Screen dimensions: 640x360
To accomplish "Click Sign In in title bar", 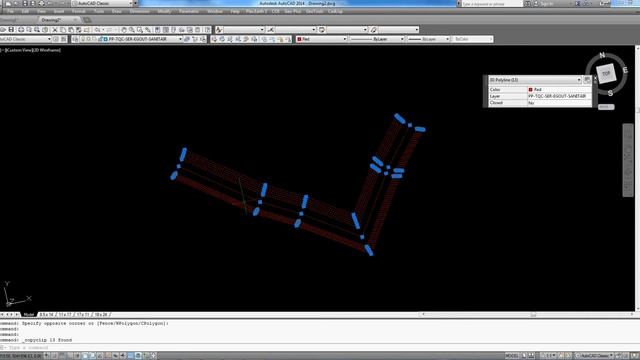I will click(x=547, y=4).
